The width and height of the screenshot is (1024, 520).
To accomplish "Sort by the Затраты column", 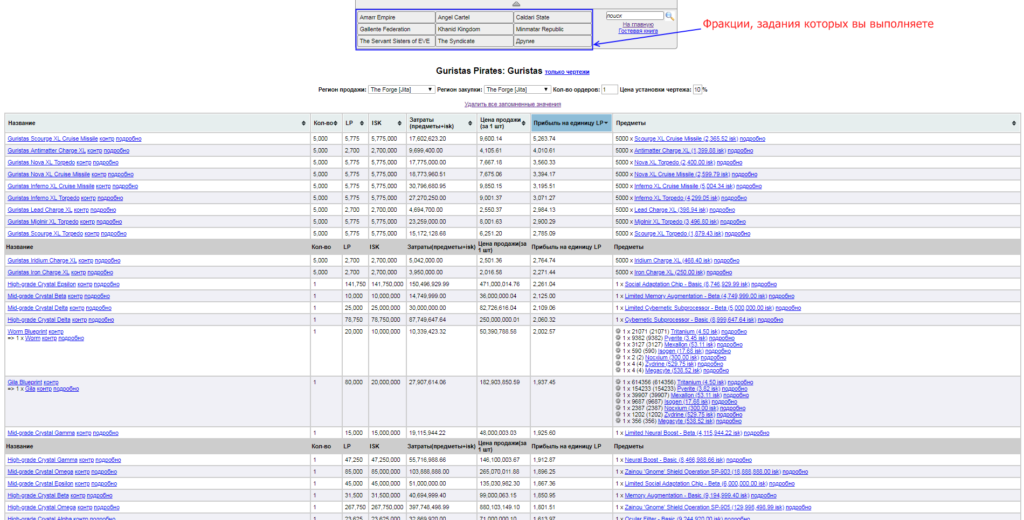I will (440, 122).
